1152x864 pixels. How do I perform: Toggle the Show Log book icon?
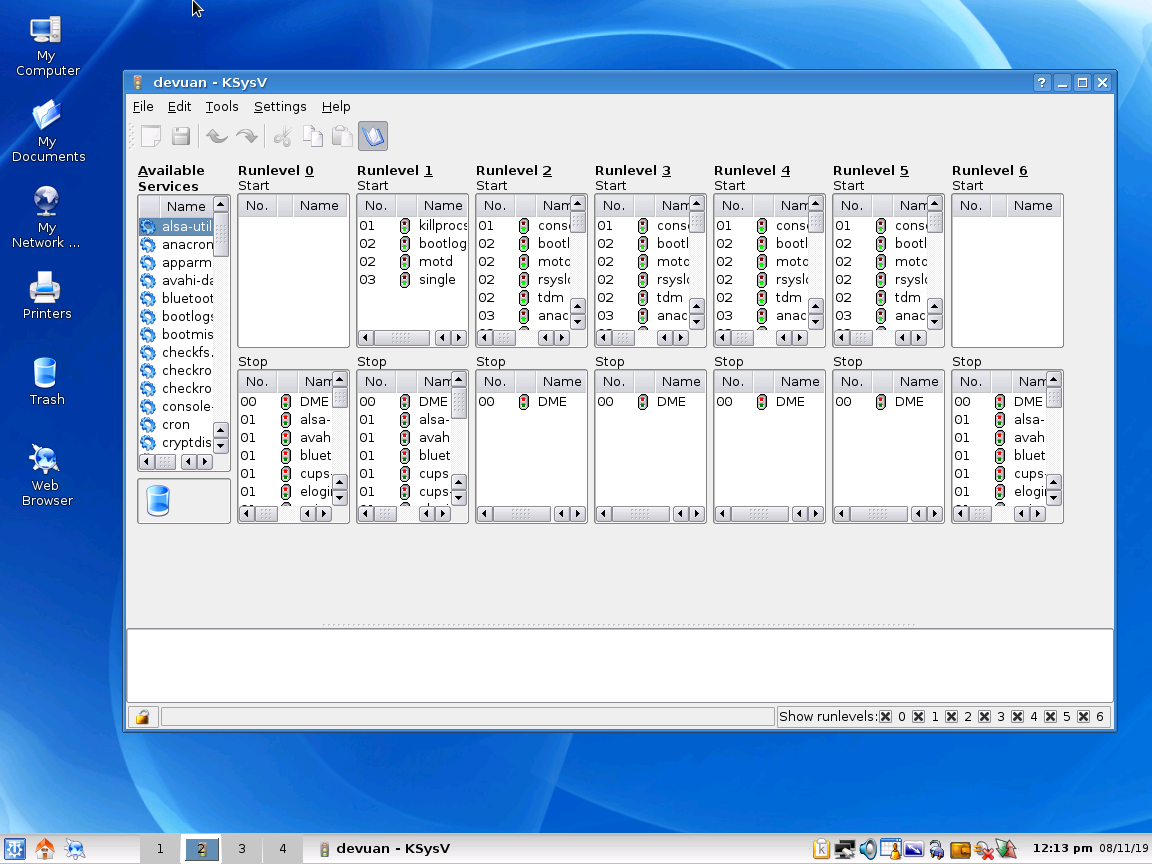(x=373, y=136)
